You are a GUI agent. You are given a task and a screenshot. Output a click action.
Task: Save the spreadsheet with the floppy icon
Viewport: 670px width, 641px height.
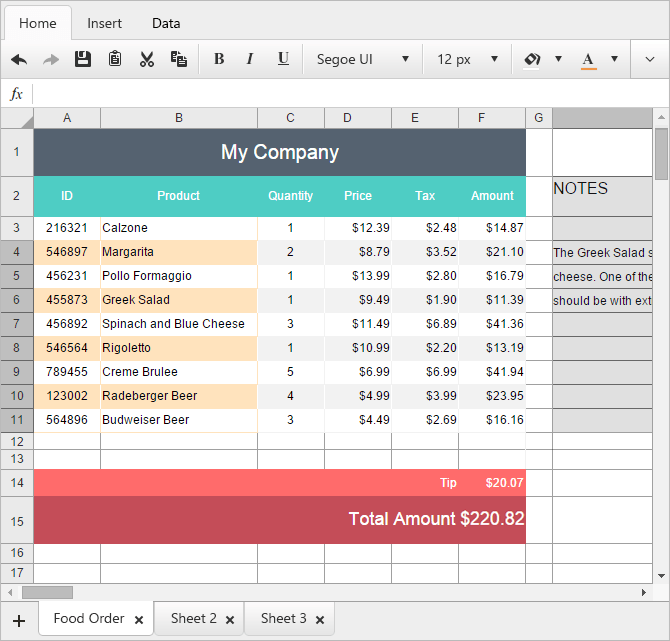point(82,59)
